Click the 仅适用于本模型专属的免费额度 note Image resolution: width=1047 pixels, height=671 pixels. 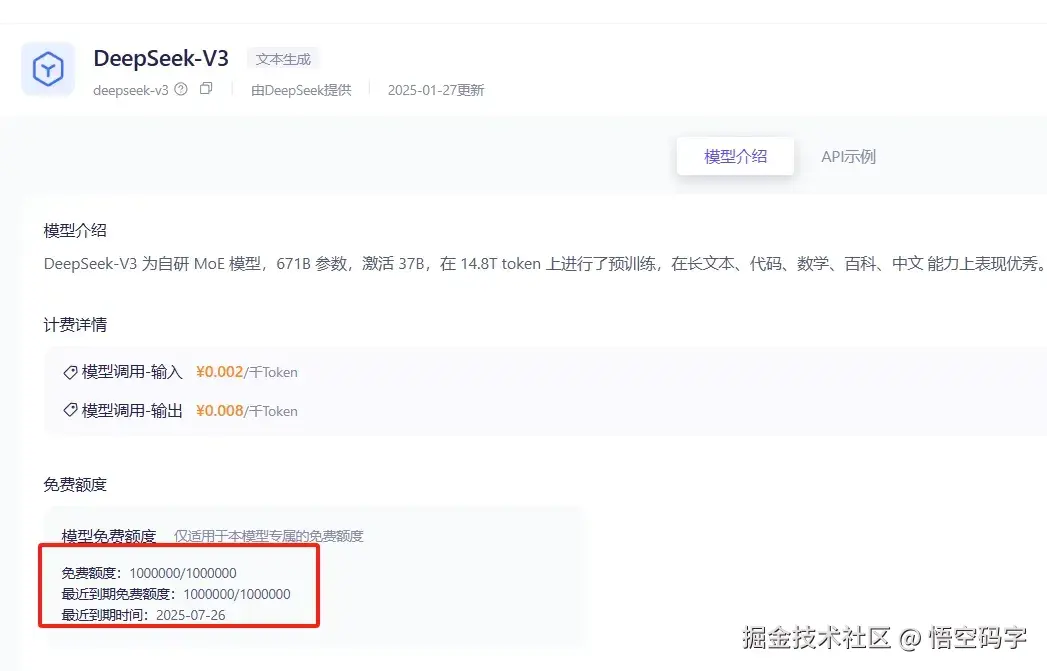(x=268, y=536)
